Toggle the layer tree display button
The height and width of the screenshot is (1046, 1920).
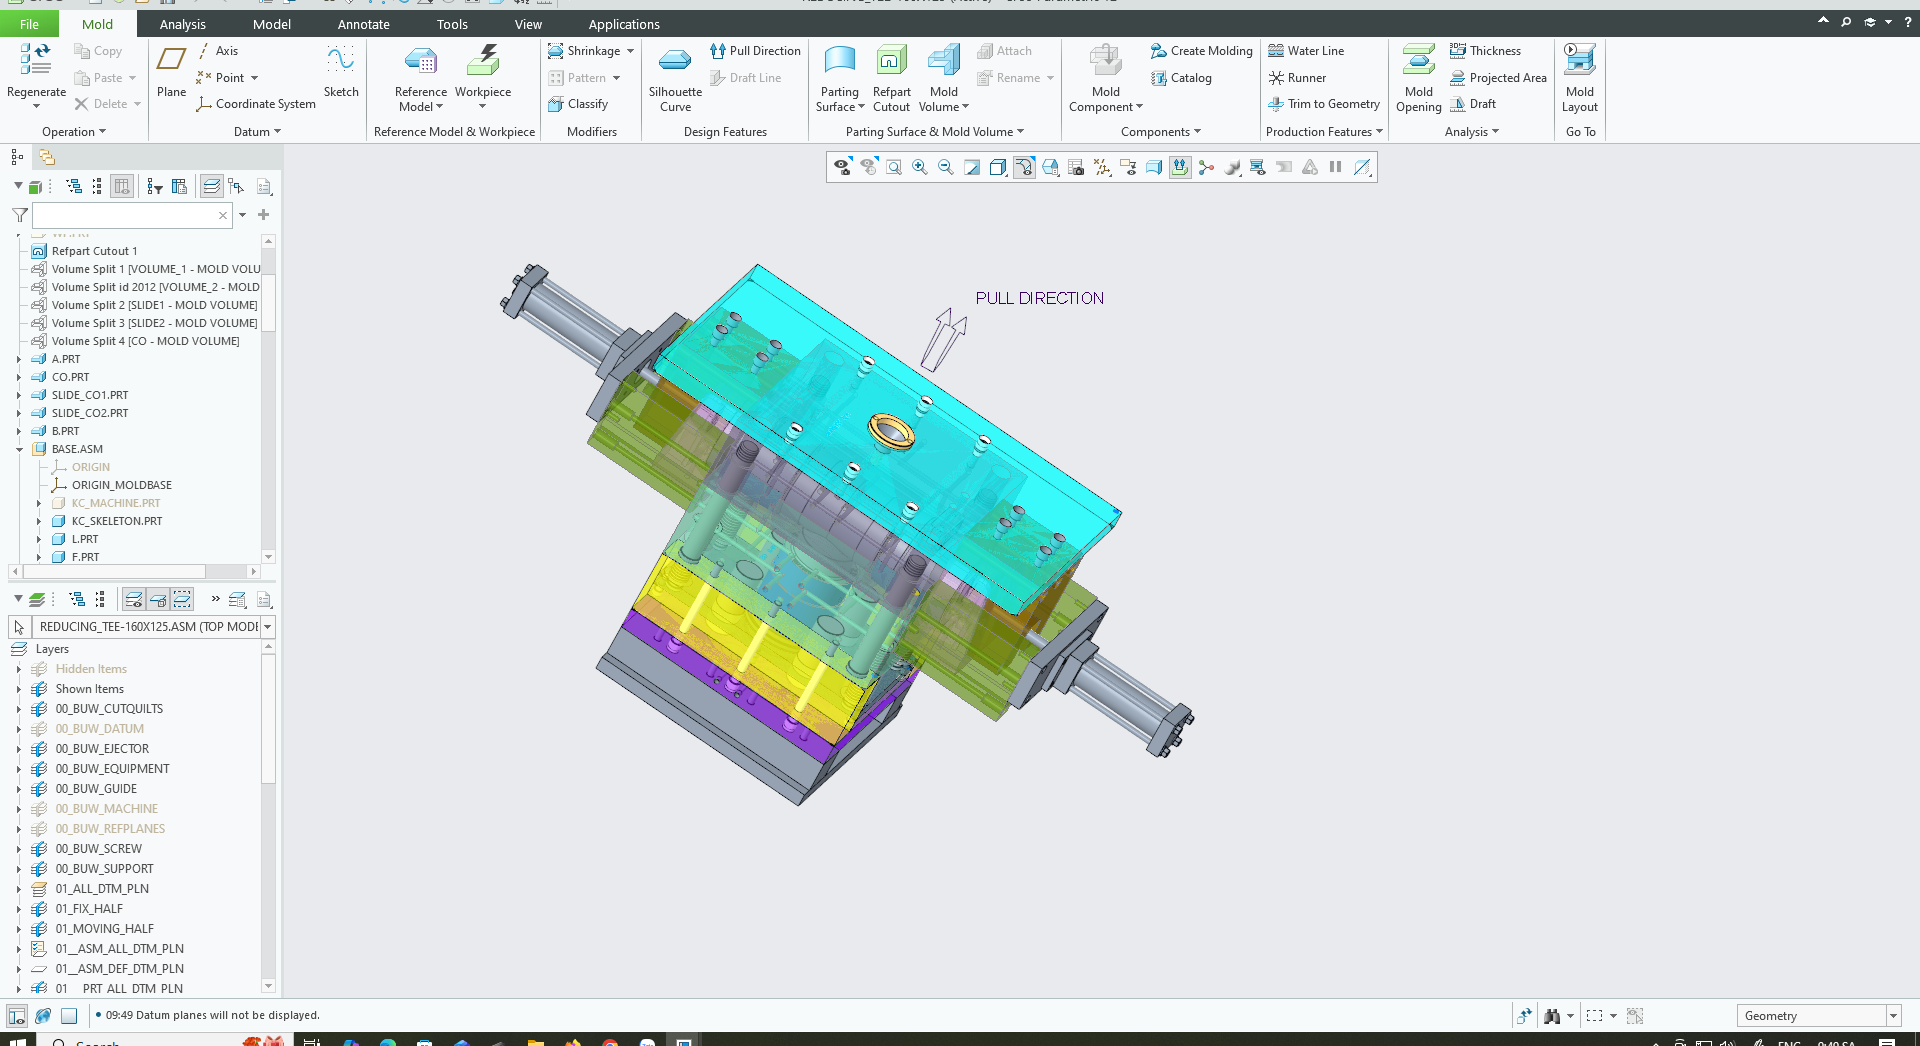(x=212, y=187)
